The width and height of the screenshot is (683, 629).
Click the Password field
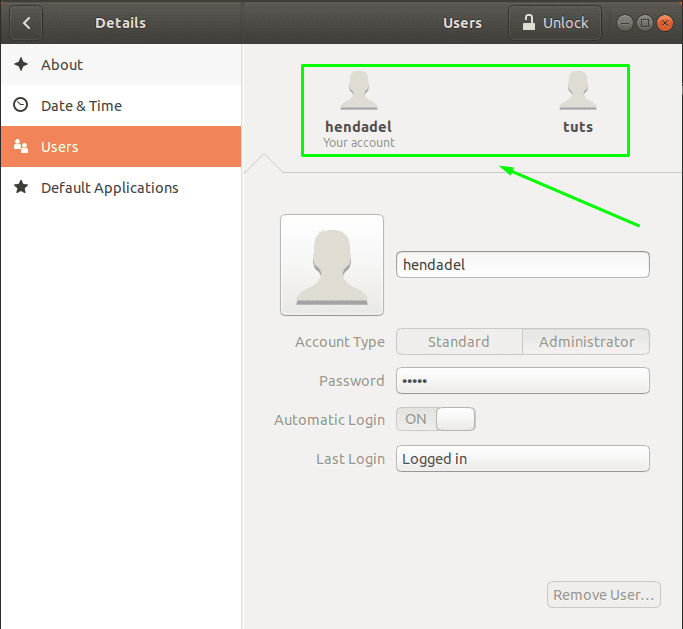tap(523, 381)
